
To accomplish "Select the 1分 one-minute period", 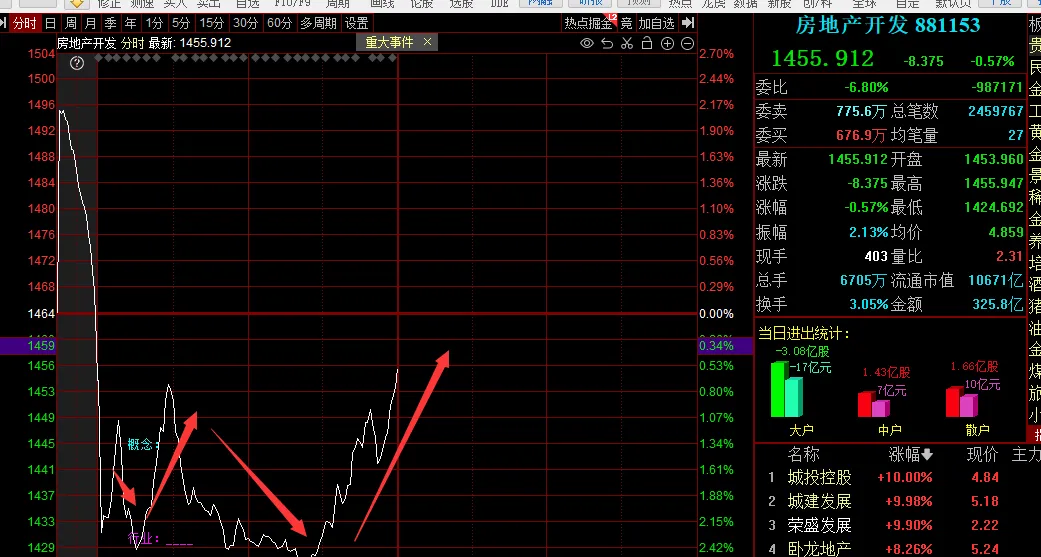I will pyautogui.click(x=154, y=24).
